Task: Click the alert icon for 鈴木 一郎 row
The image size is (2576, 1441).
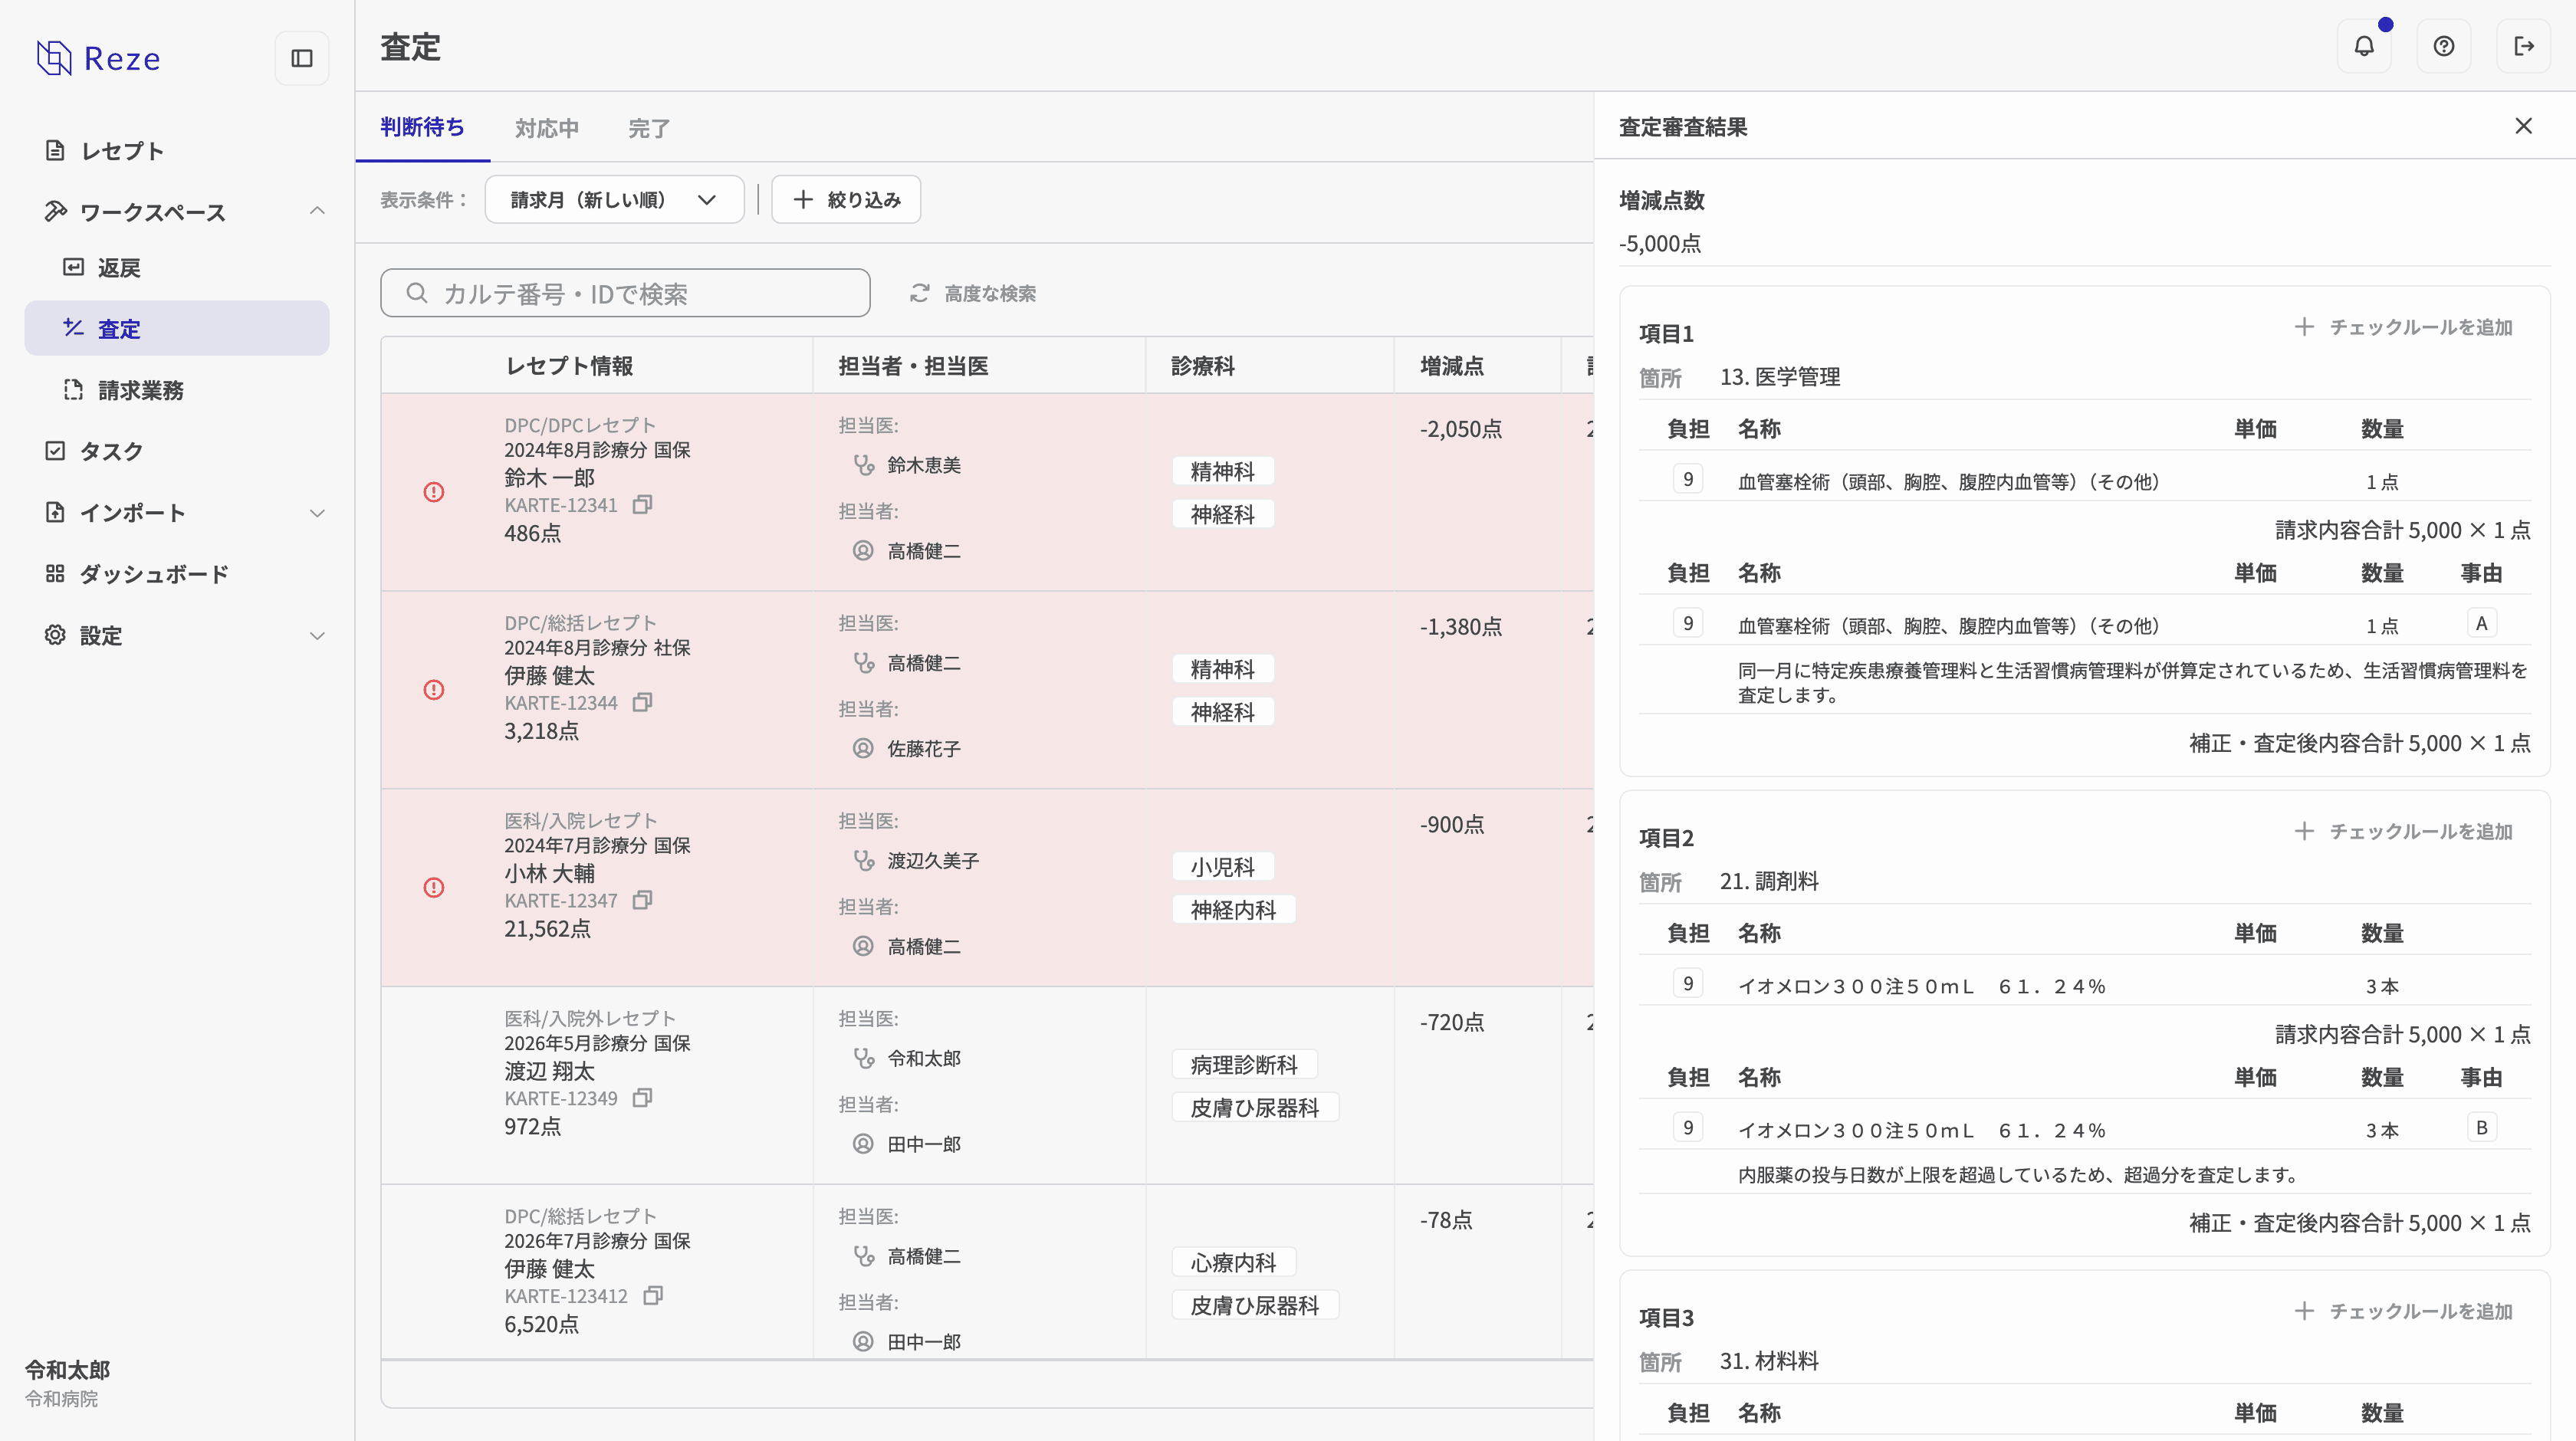Action: click(434, 492)
